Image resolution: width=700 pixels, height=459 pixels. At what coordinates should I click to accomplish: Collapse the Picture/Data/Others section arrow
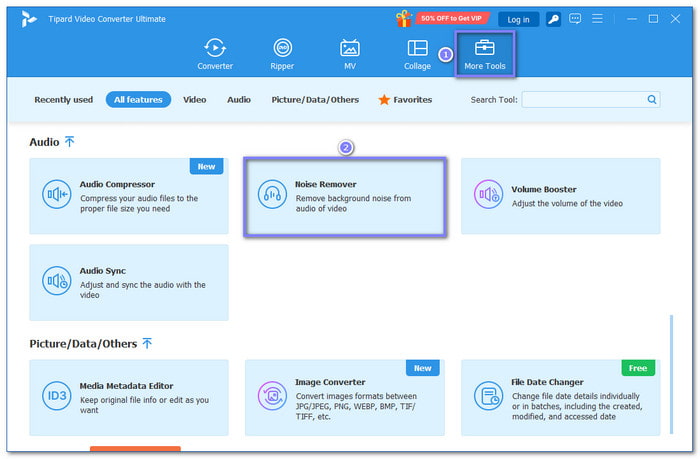click(x=147, y=343)
